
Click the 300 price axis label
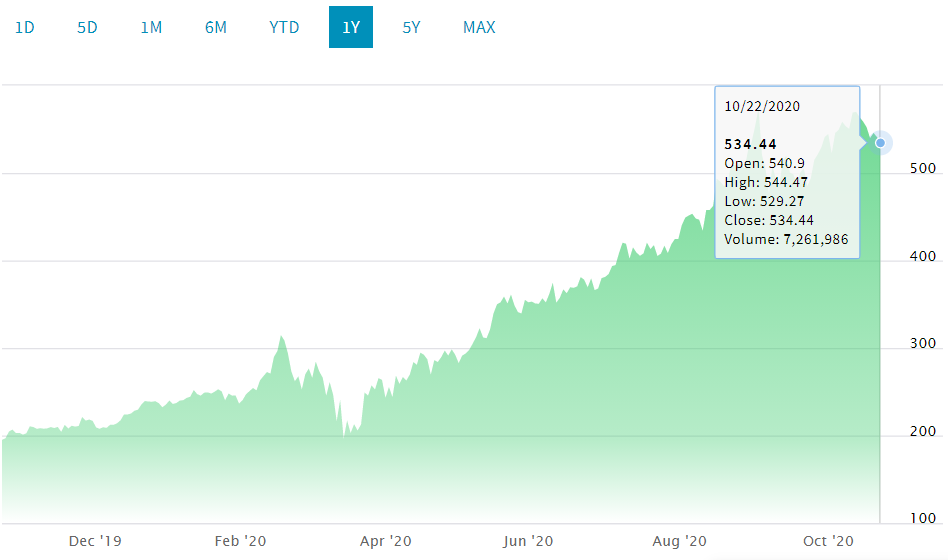[x=924, y=343]
